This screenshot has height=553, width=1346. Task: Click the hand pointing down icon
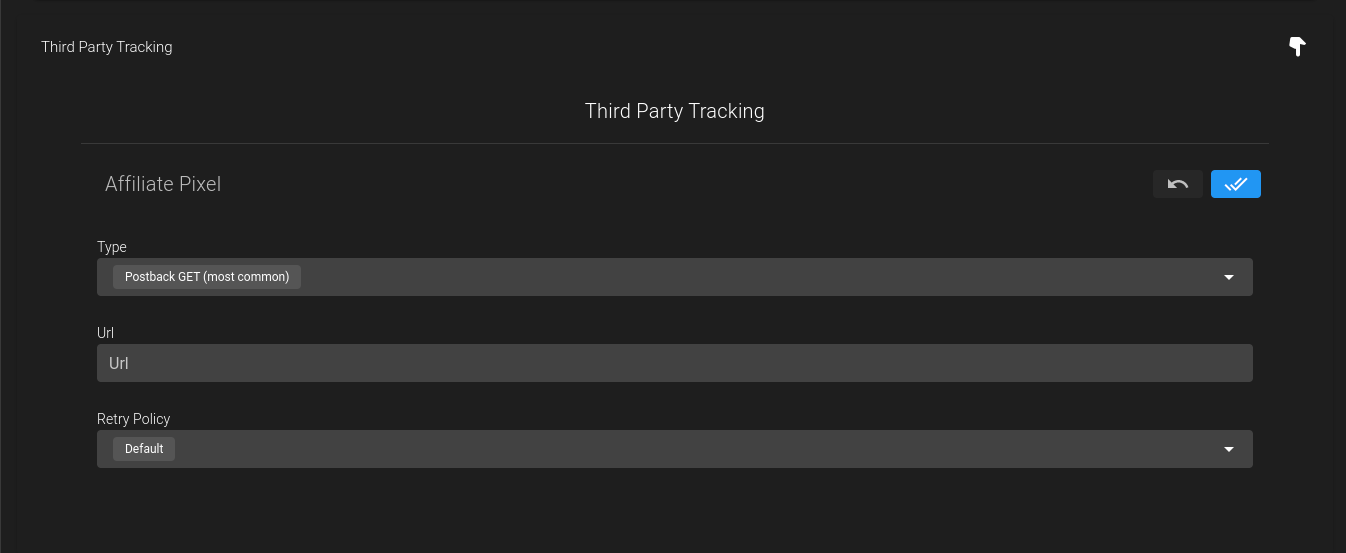coord(1297,46)
